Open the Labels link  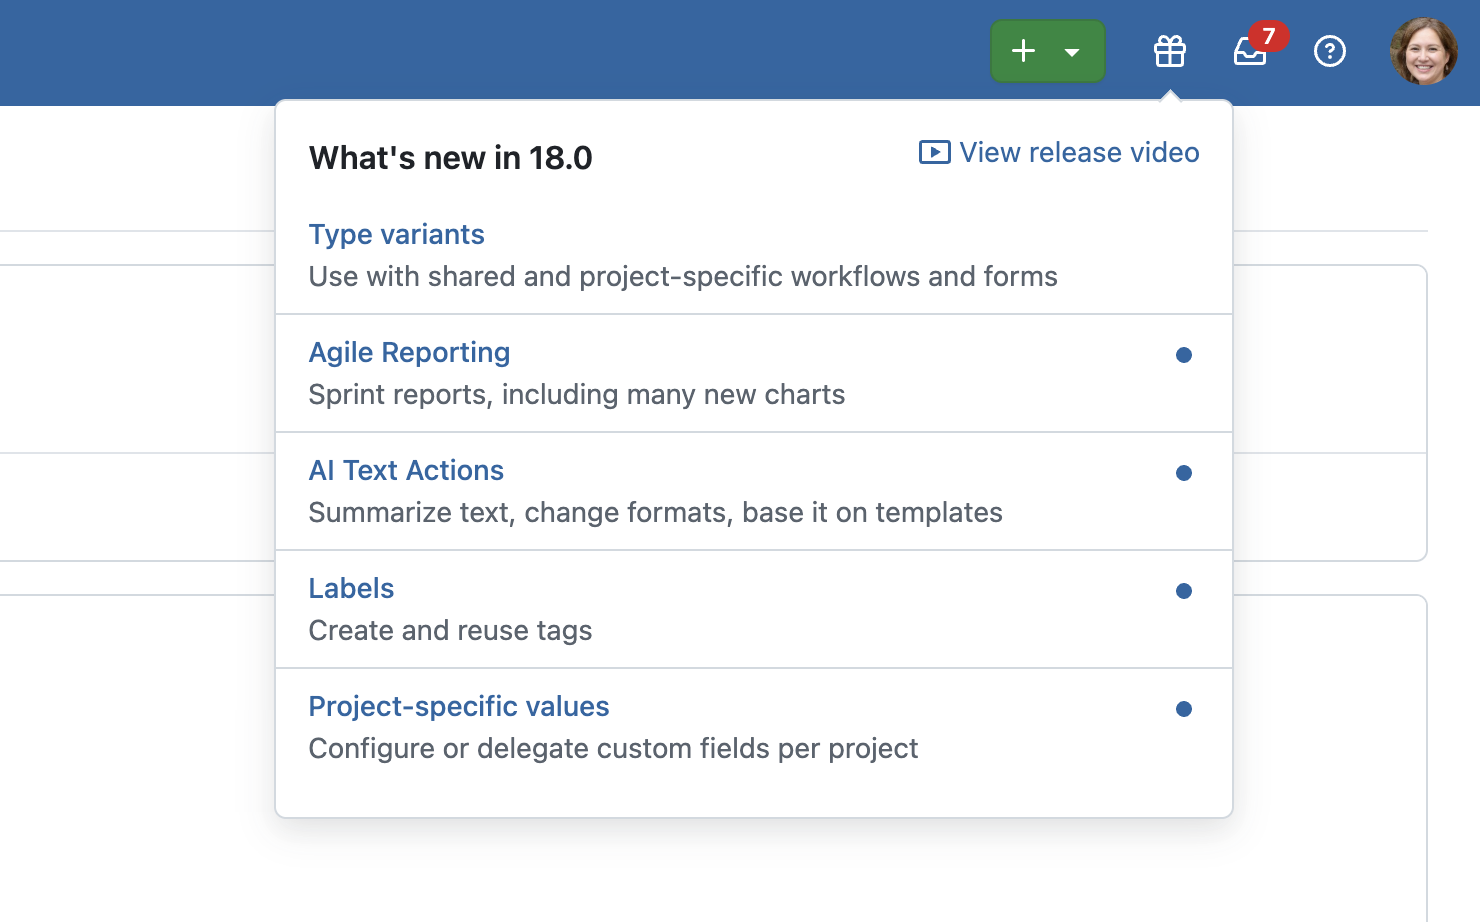click(x=351, y=588)
